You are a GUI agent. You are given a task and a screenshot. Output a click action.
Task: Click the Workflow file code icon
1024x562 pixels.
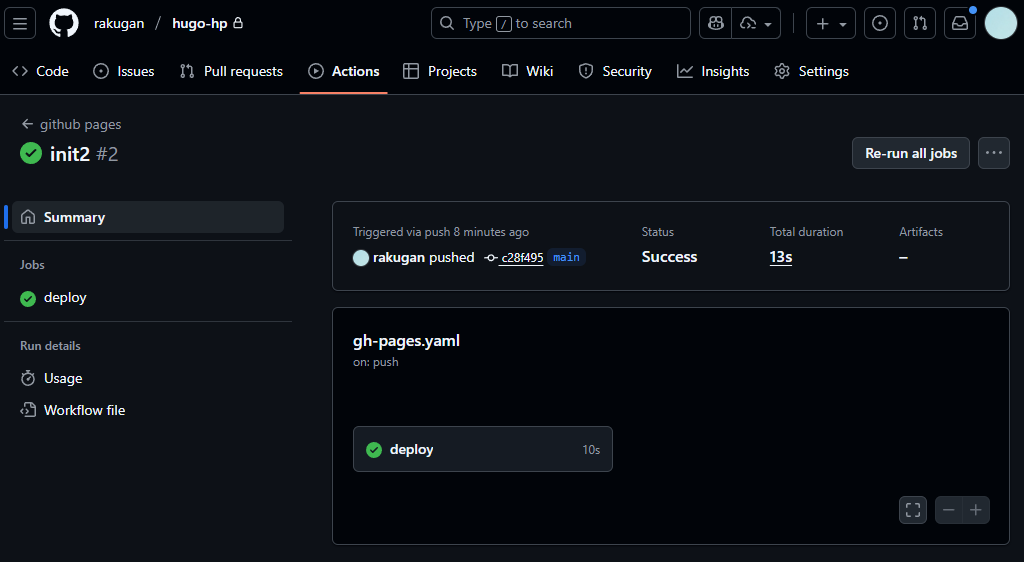[28, 411]
